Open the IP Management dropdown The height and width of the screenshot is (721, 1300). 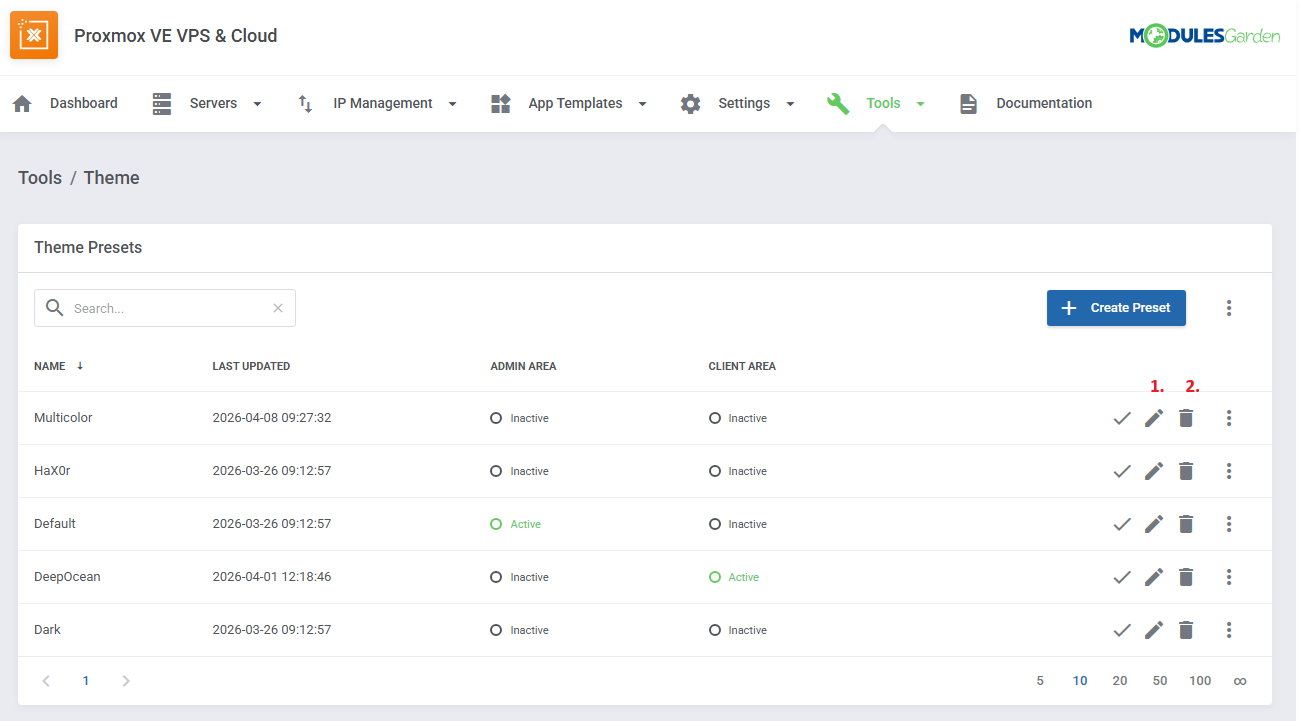click(378, 104)
